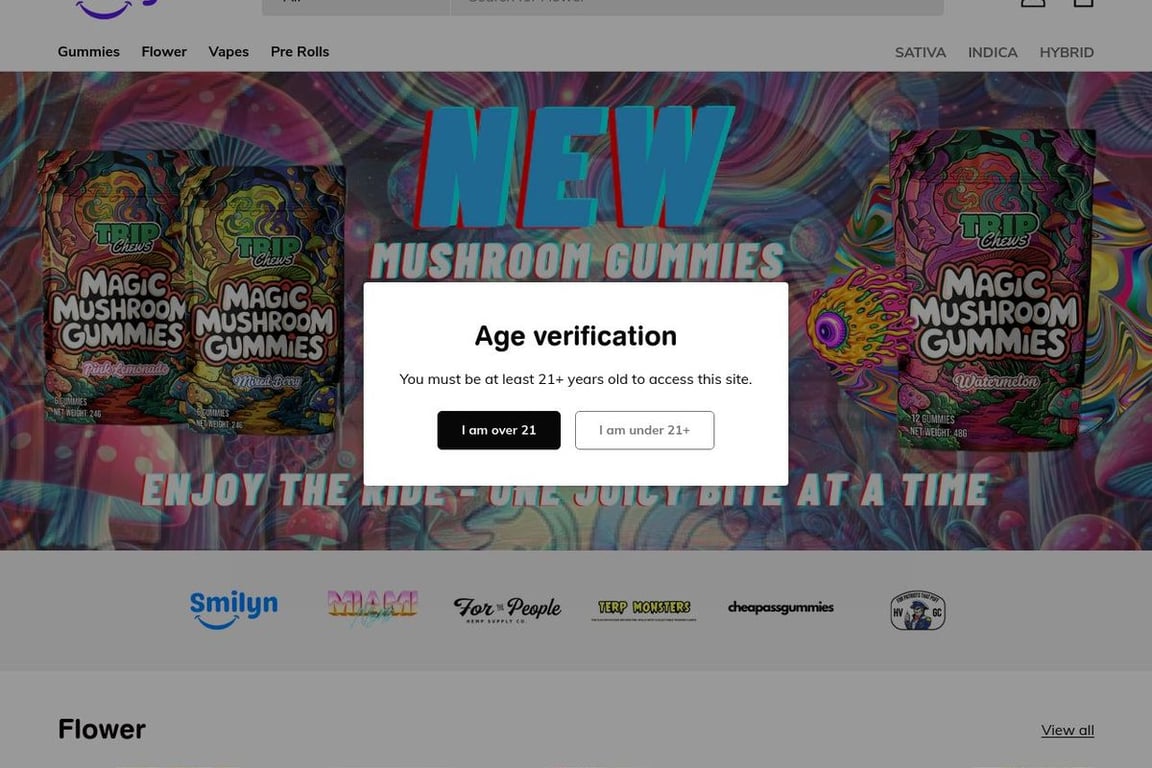Select Vapes in the navigation bar

coord(228,51)
